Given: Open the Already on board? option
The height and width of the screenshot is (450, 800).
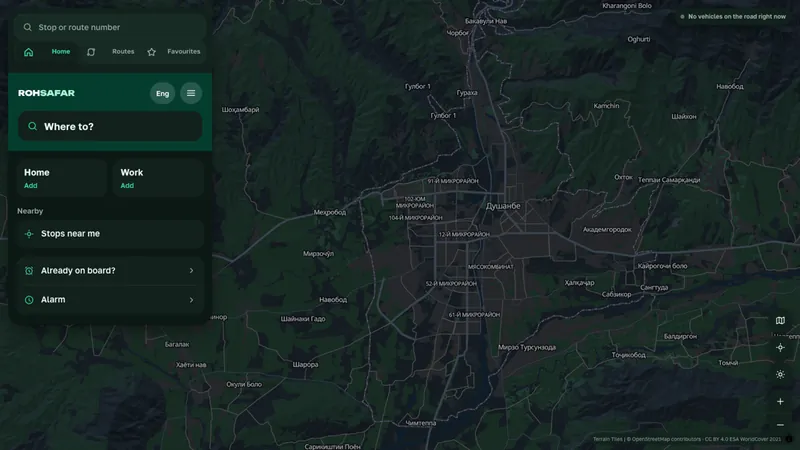Looking at the screenshot, I should point(110,270).
